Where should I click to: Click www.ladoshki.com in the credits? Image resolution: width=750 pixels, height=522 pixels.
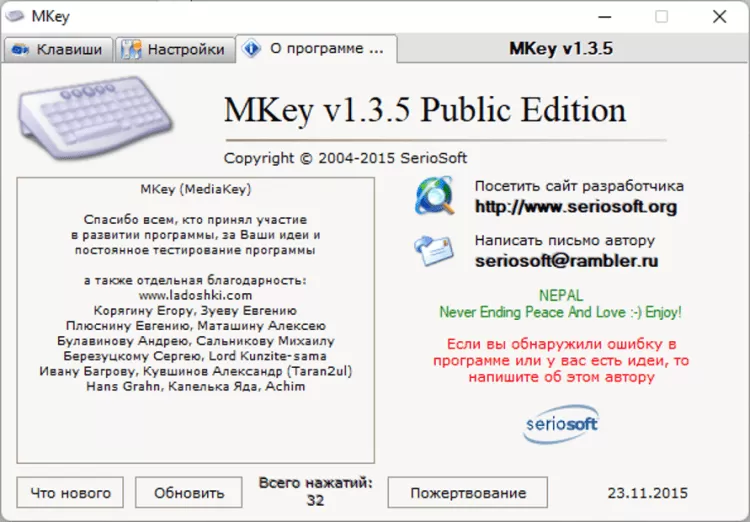[196, 295]
